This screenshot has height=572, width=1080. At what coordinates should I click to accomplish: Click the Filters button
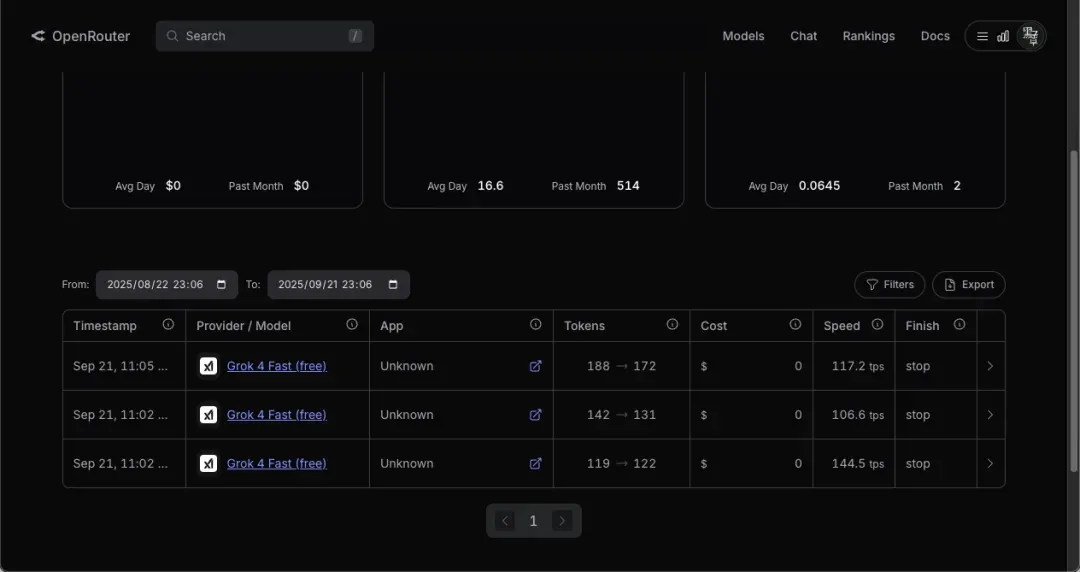click(889, 285)
